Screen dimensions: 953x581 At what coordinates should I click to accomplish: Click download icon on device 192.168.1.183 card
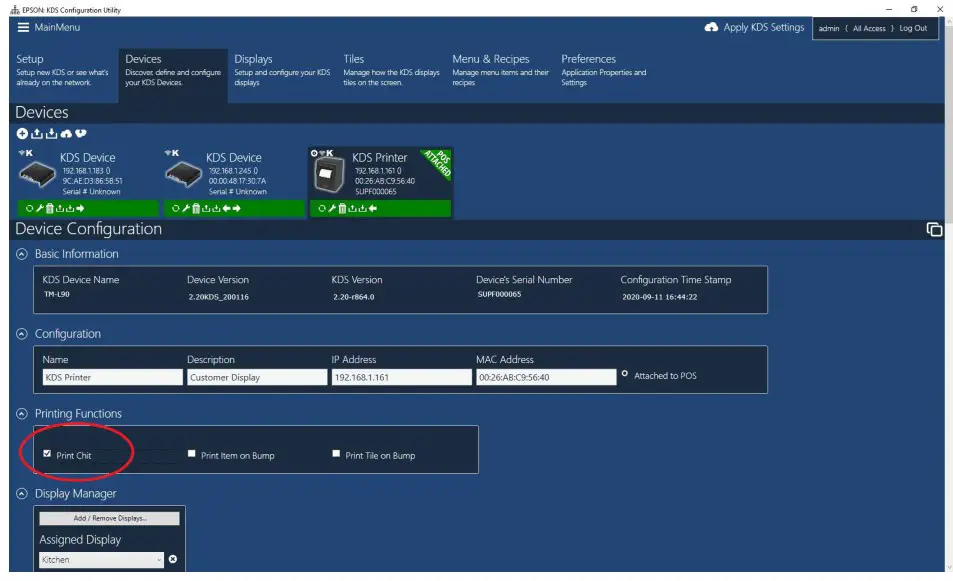[x=70, y=208]
